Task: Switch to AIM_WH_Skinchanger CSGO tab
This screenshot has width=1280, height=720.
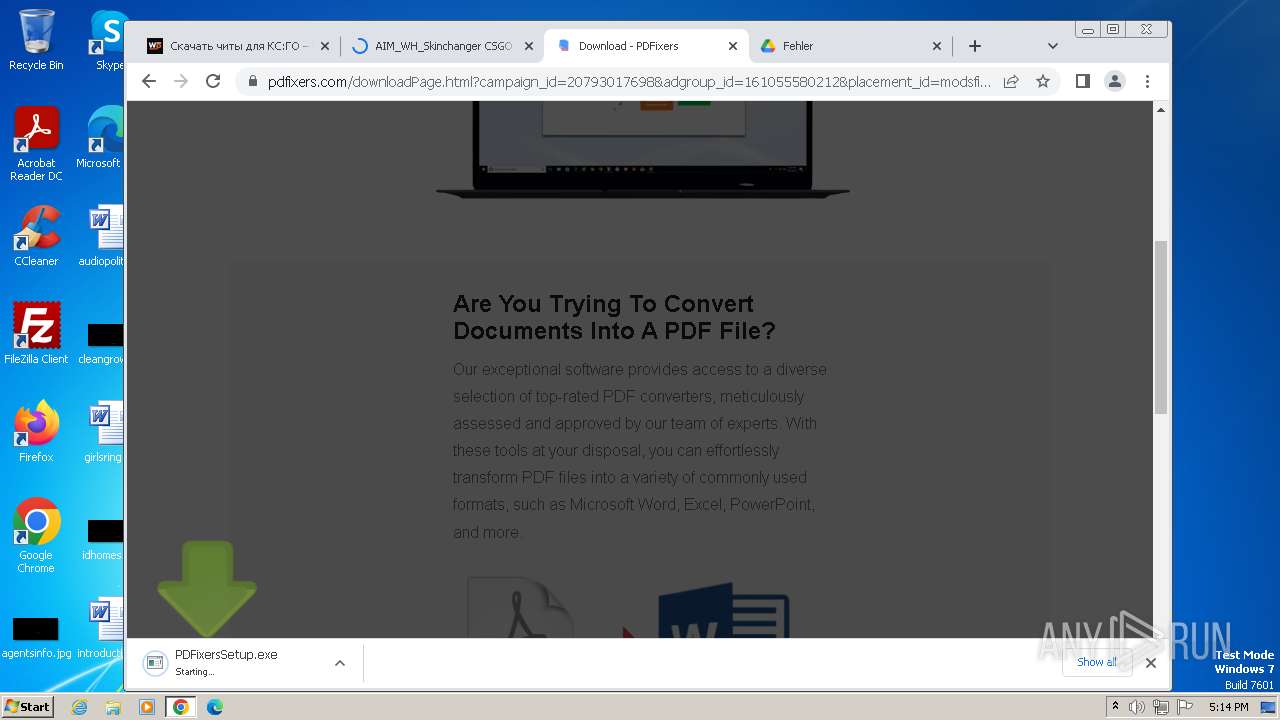Action: 442,46
